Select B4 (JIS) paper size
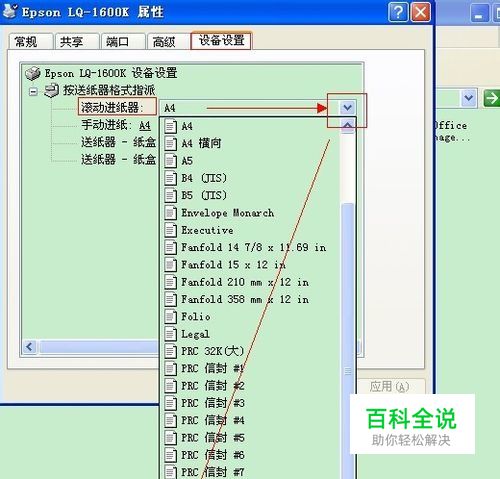500x479 pixels. pos(251,178)
